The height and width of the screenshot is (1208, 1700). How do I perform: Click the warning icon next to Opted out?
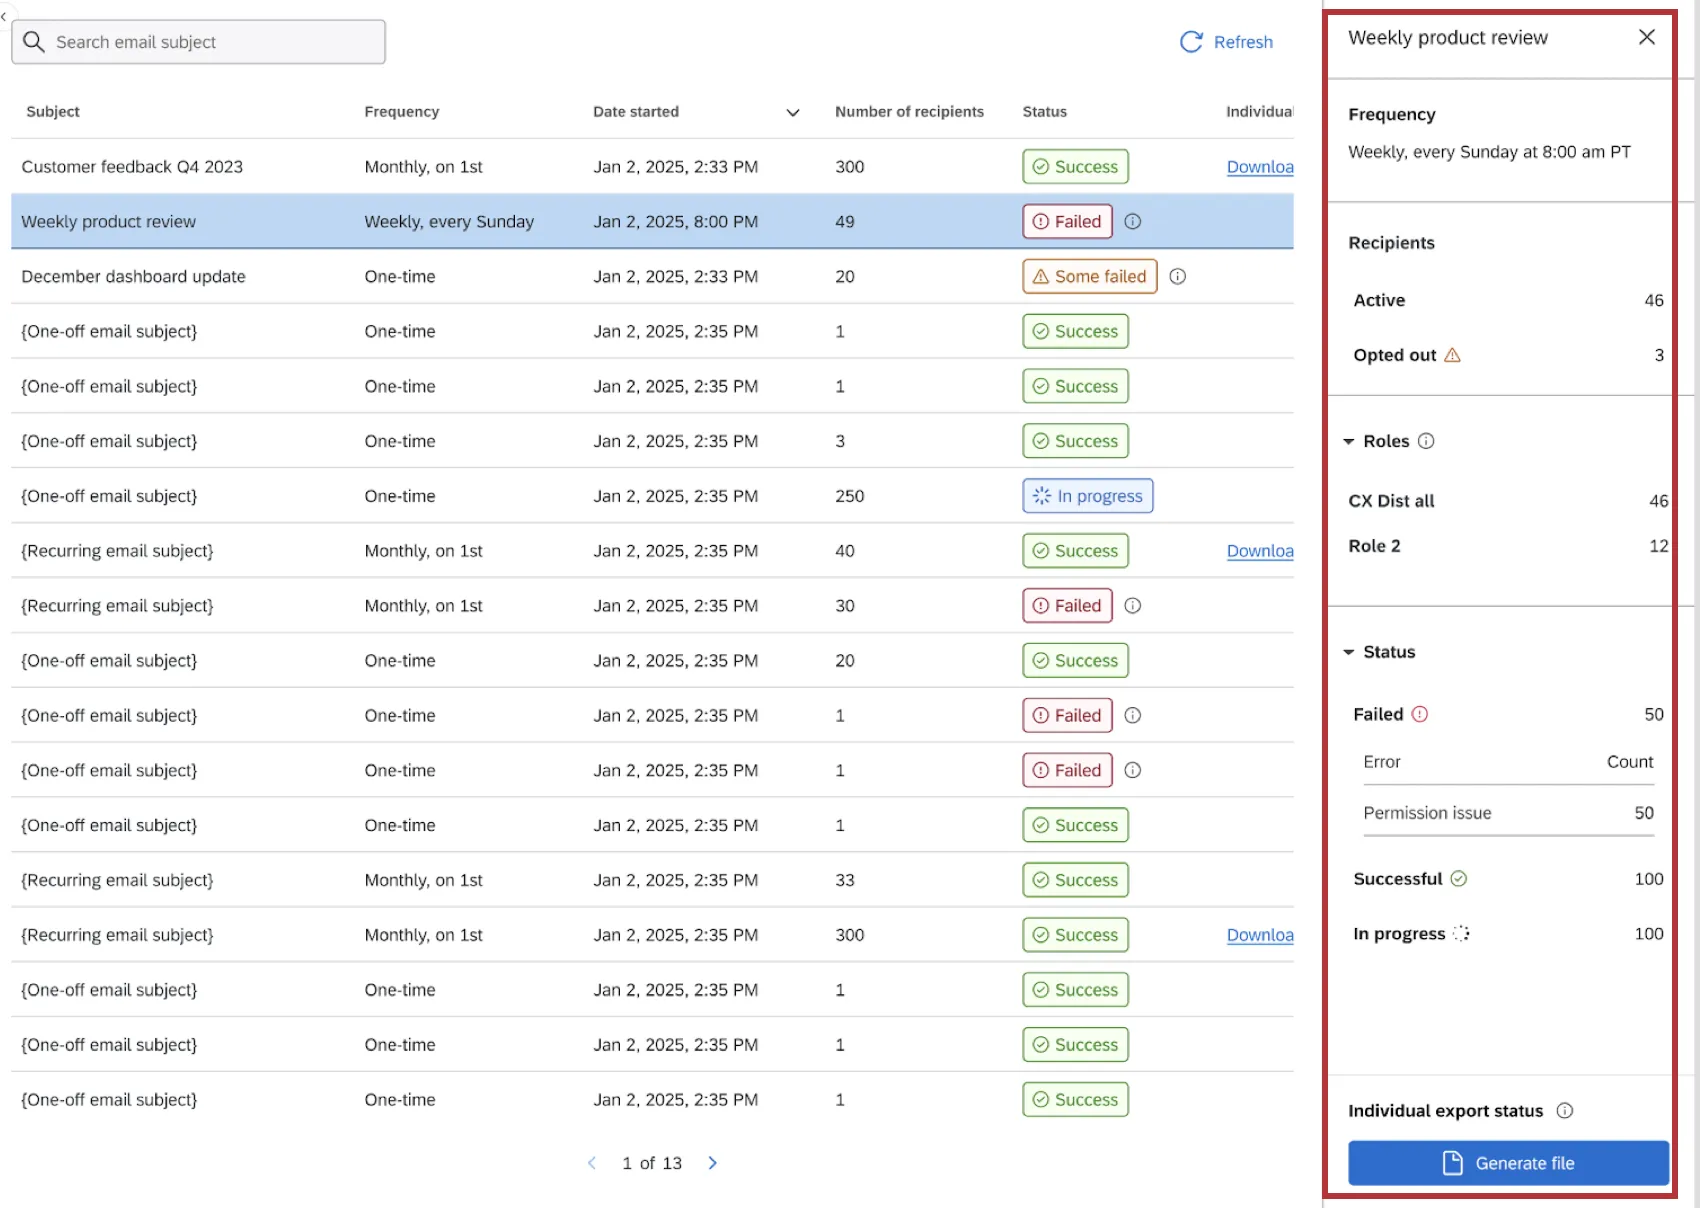(1453, 355)
